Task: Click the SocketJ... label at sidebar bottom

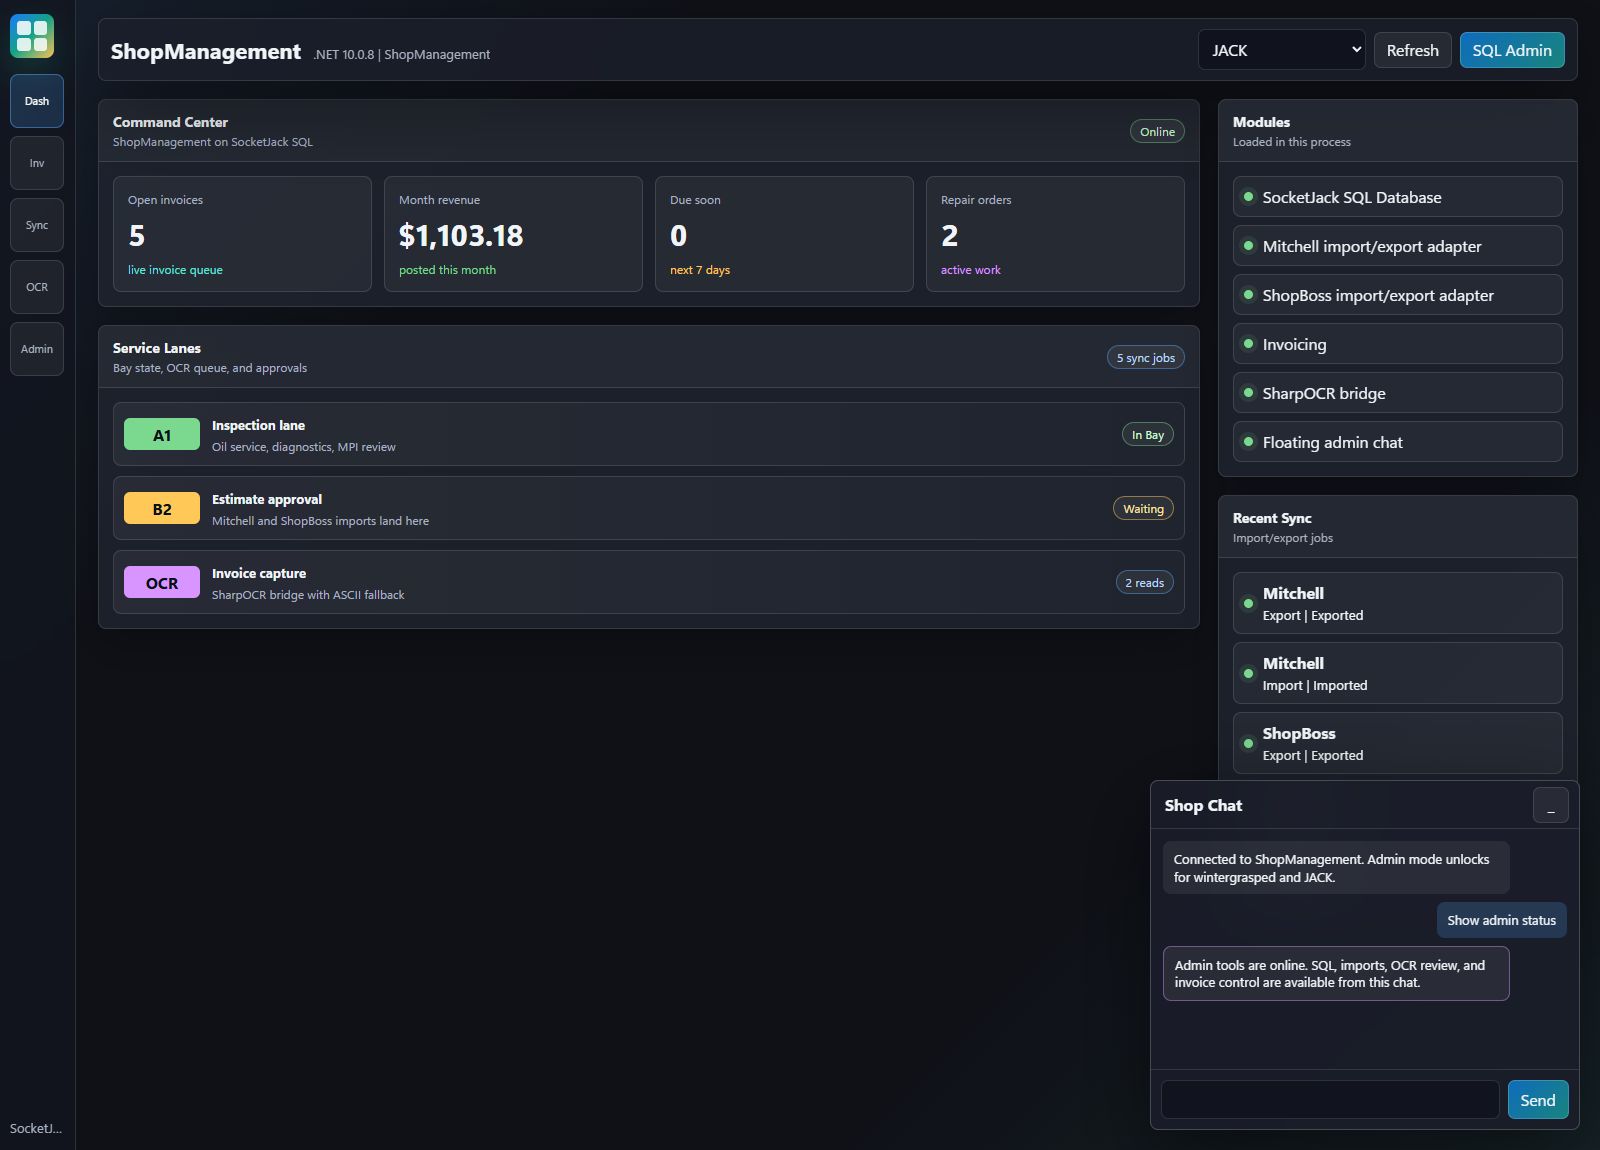Action: 36,1128
